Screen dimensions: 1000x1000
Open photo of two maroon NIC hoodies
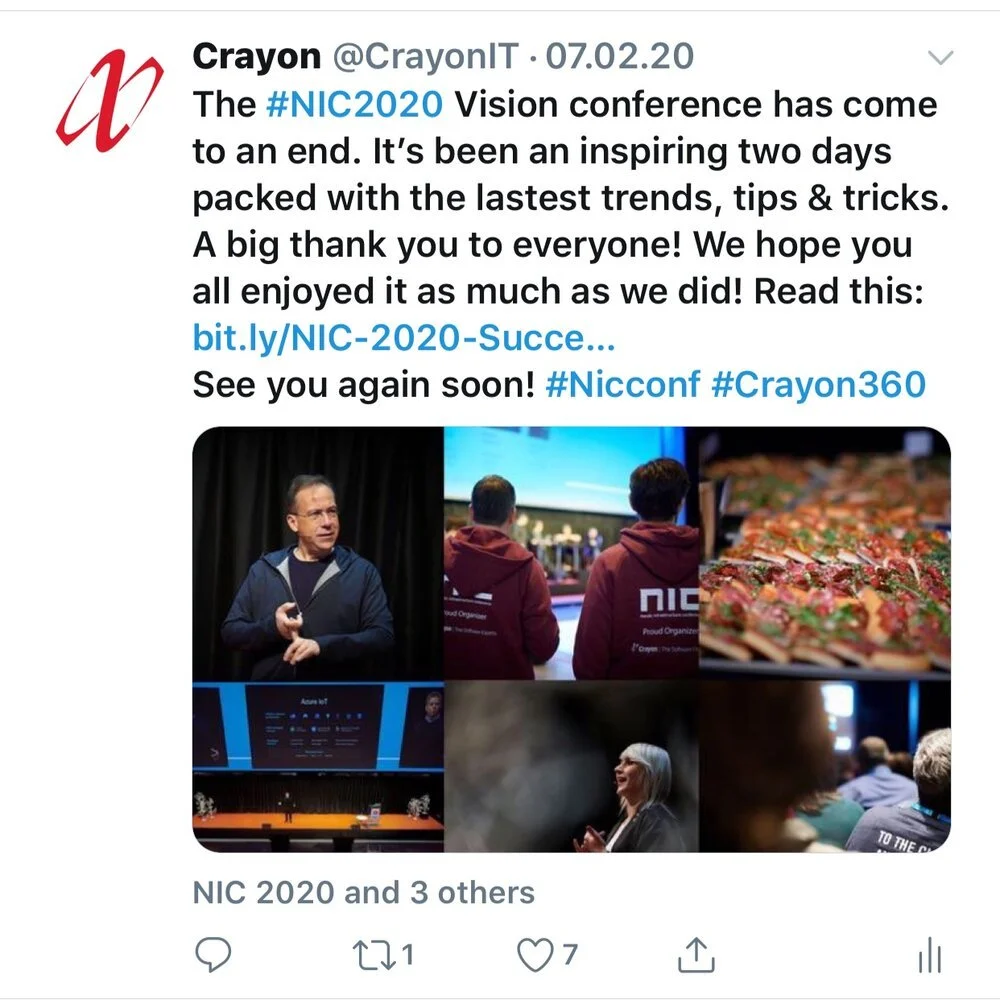click(571, 553)
